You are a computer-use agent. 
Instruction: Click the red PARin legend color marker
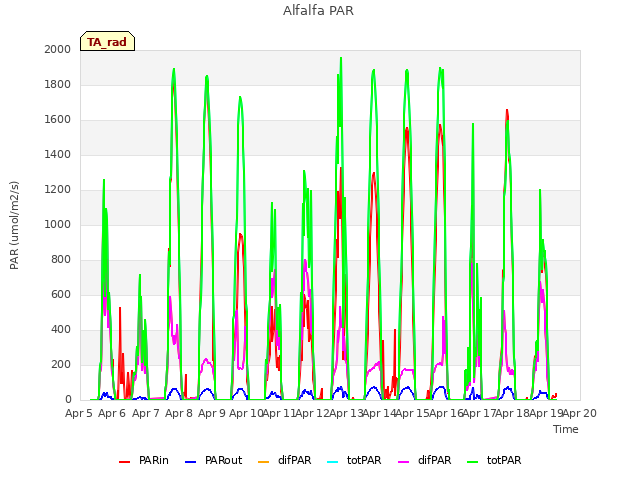point(124,462)
